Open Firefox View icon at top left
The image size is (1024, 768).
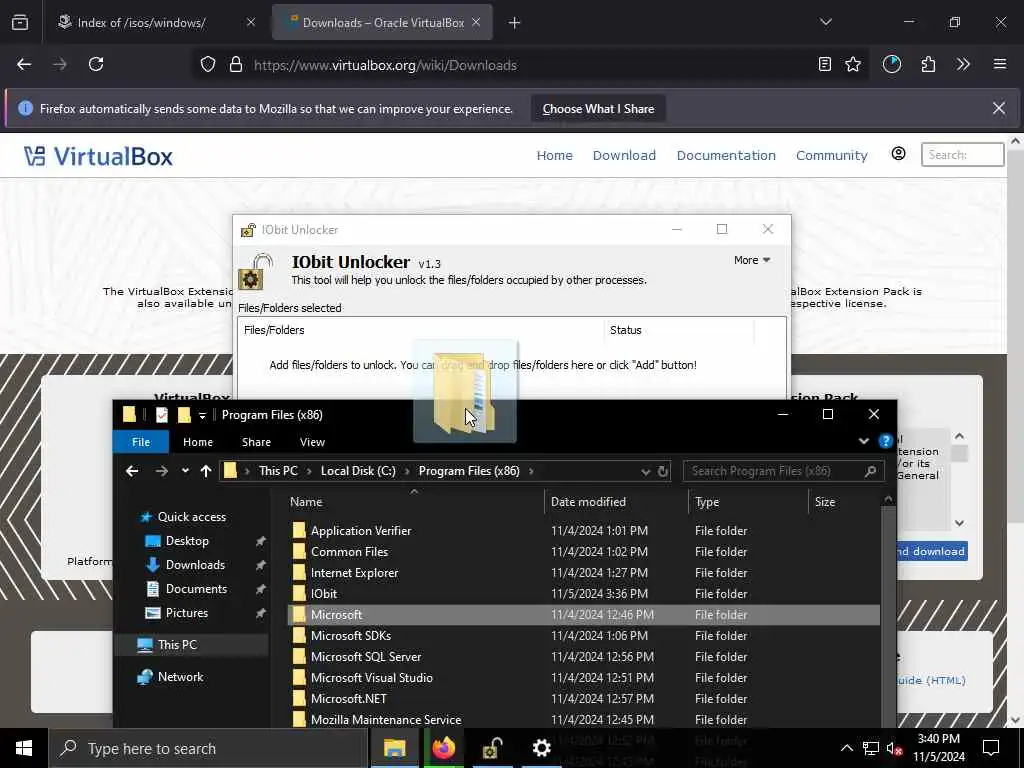pos(20,22)
